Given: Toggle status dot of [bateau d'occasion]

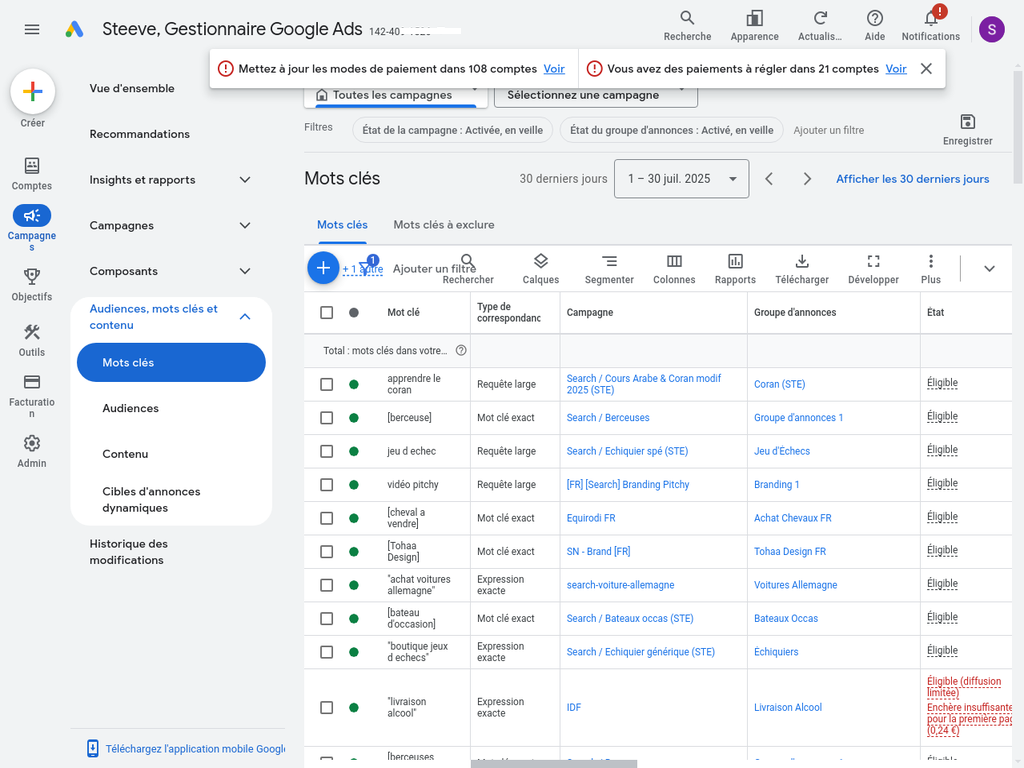Looking at the screenshot, I should coord(354,618).
